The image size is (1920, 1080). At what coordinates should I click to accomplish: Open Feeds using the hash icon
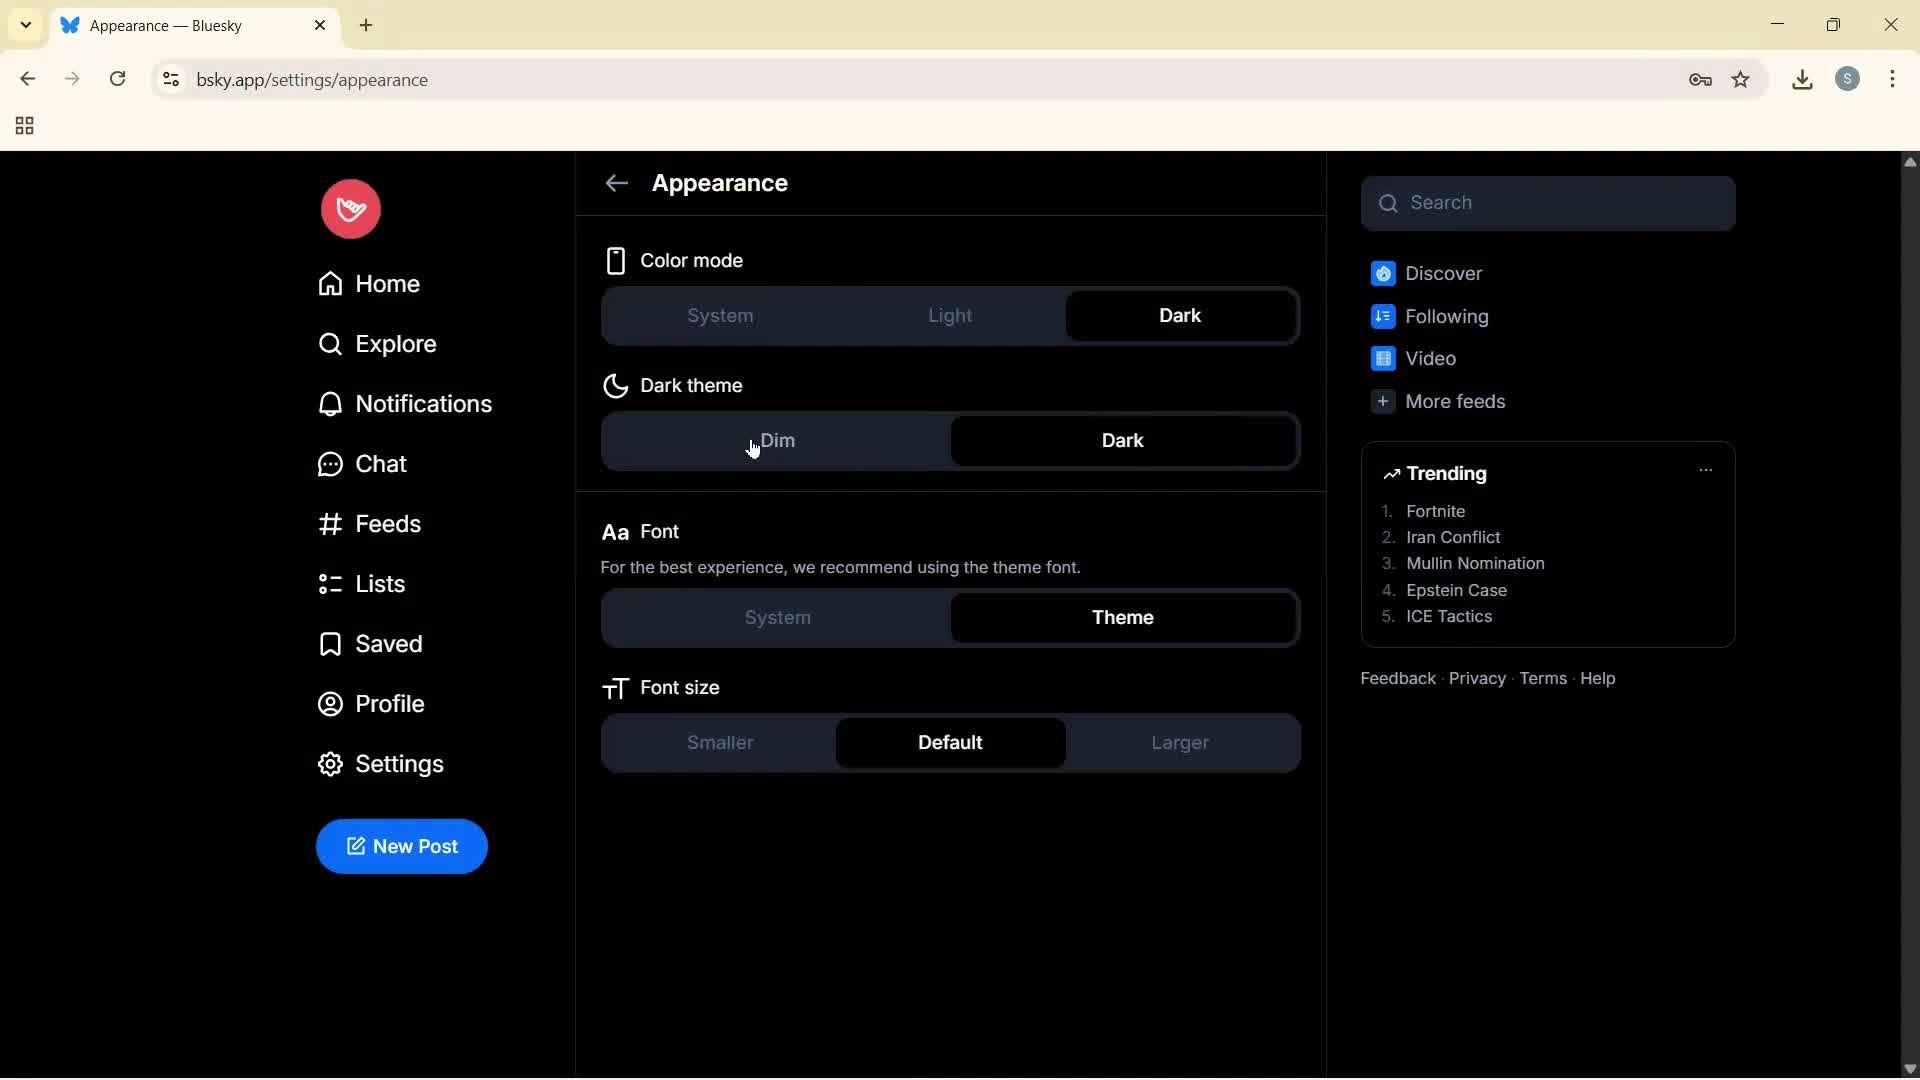[330, 523]
